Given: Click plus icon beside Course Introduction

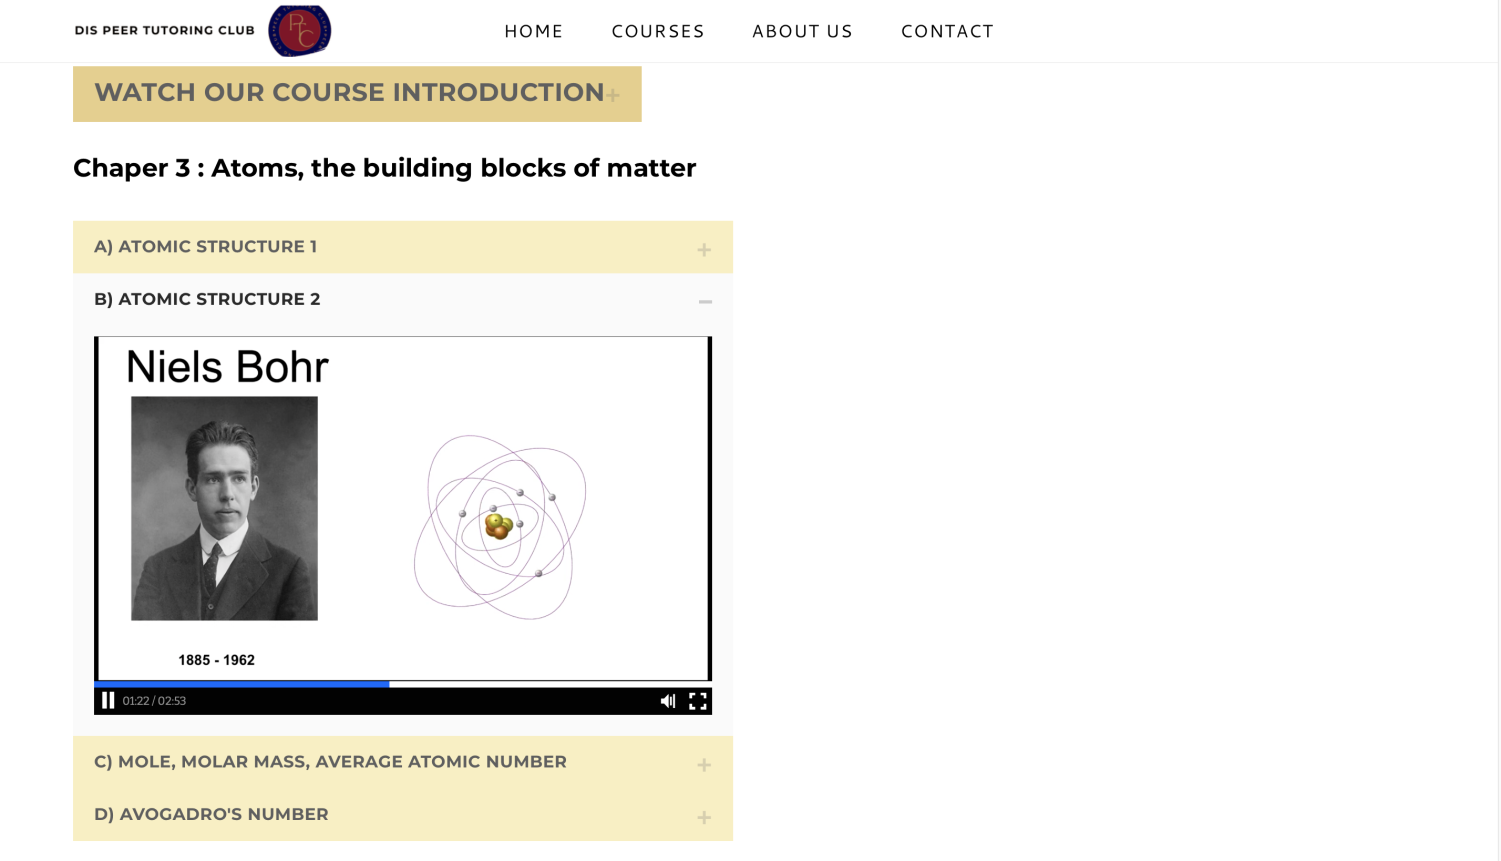Looking at the screenshot, I should (x=613, y=95).
